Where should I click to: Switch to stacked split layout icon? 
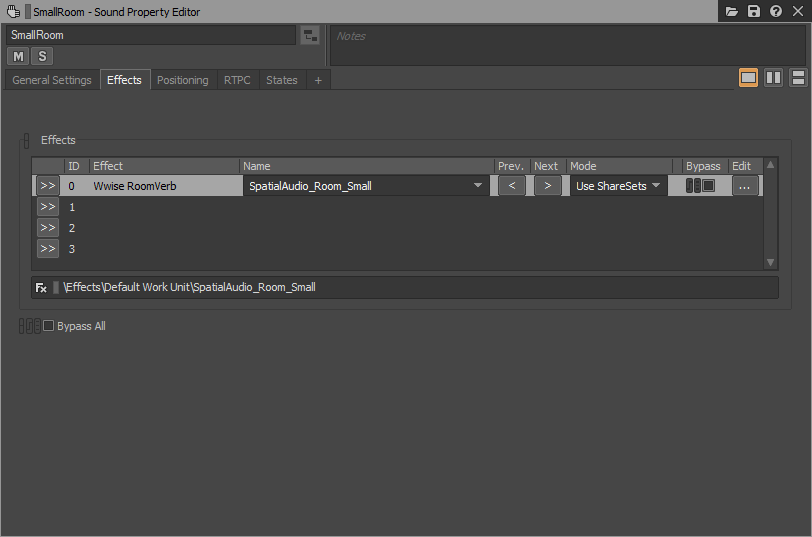coord(798,78)
